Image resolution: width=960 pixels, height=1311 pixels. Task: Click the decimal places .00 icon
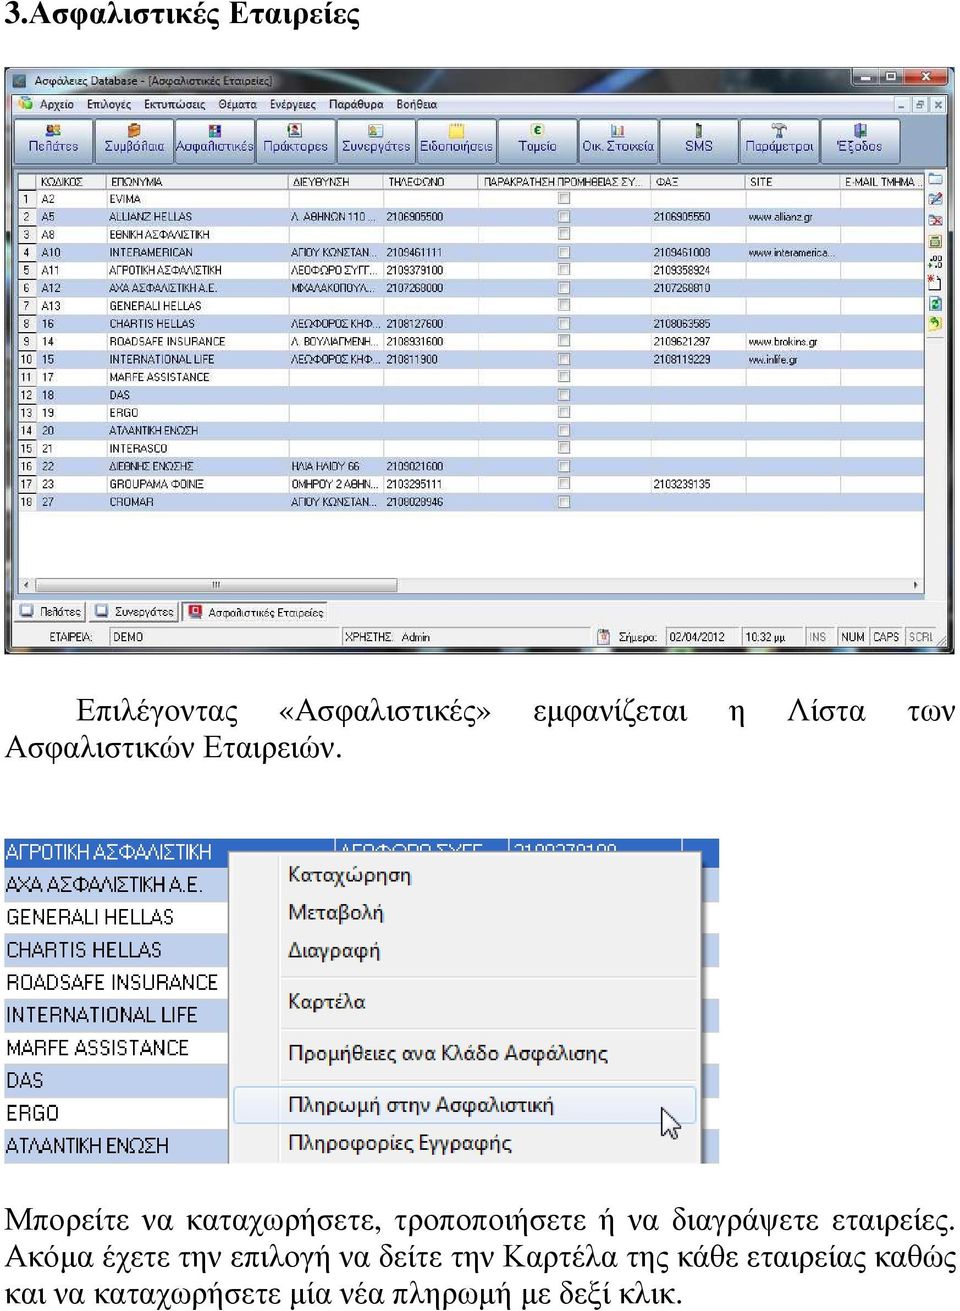935,261
